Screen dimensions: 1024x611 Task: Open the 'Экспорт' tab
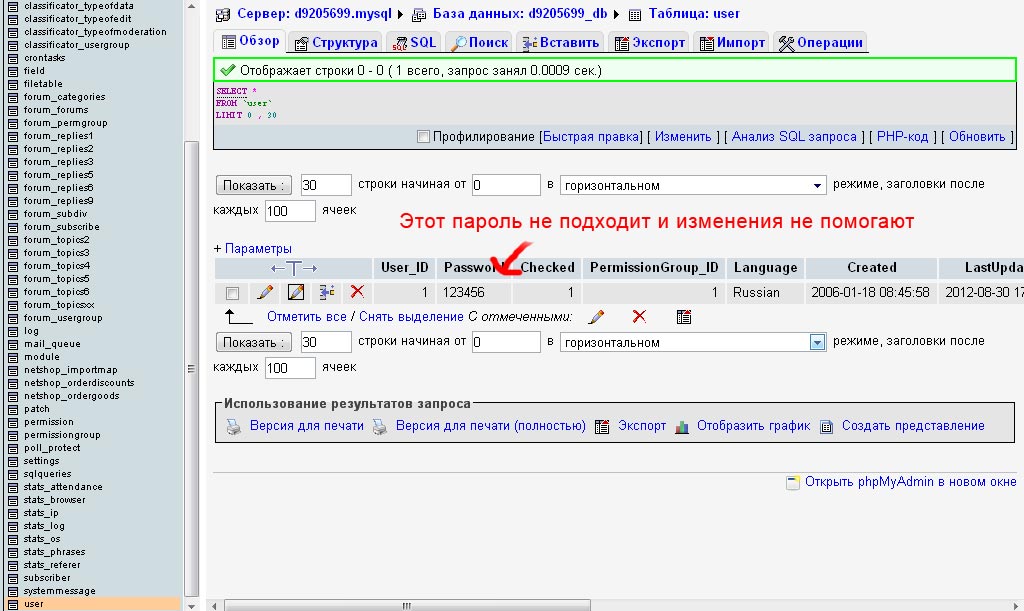[x=649, y=42]
